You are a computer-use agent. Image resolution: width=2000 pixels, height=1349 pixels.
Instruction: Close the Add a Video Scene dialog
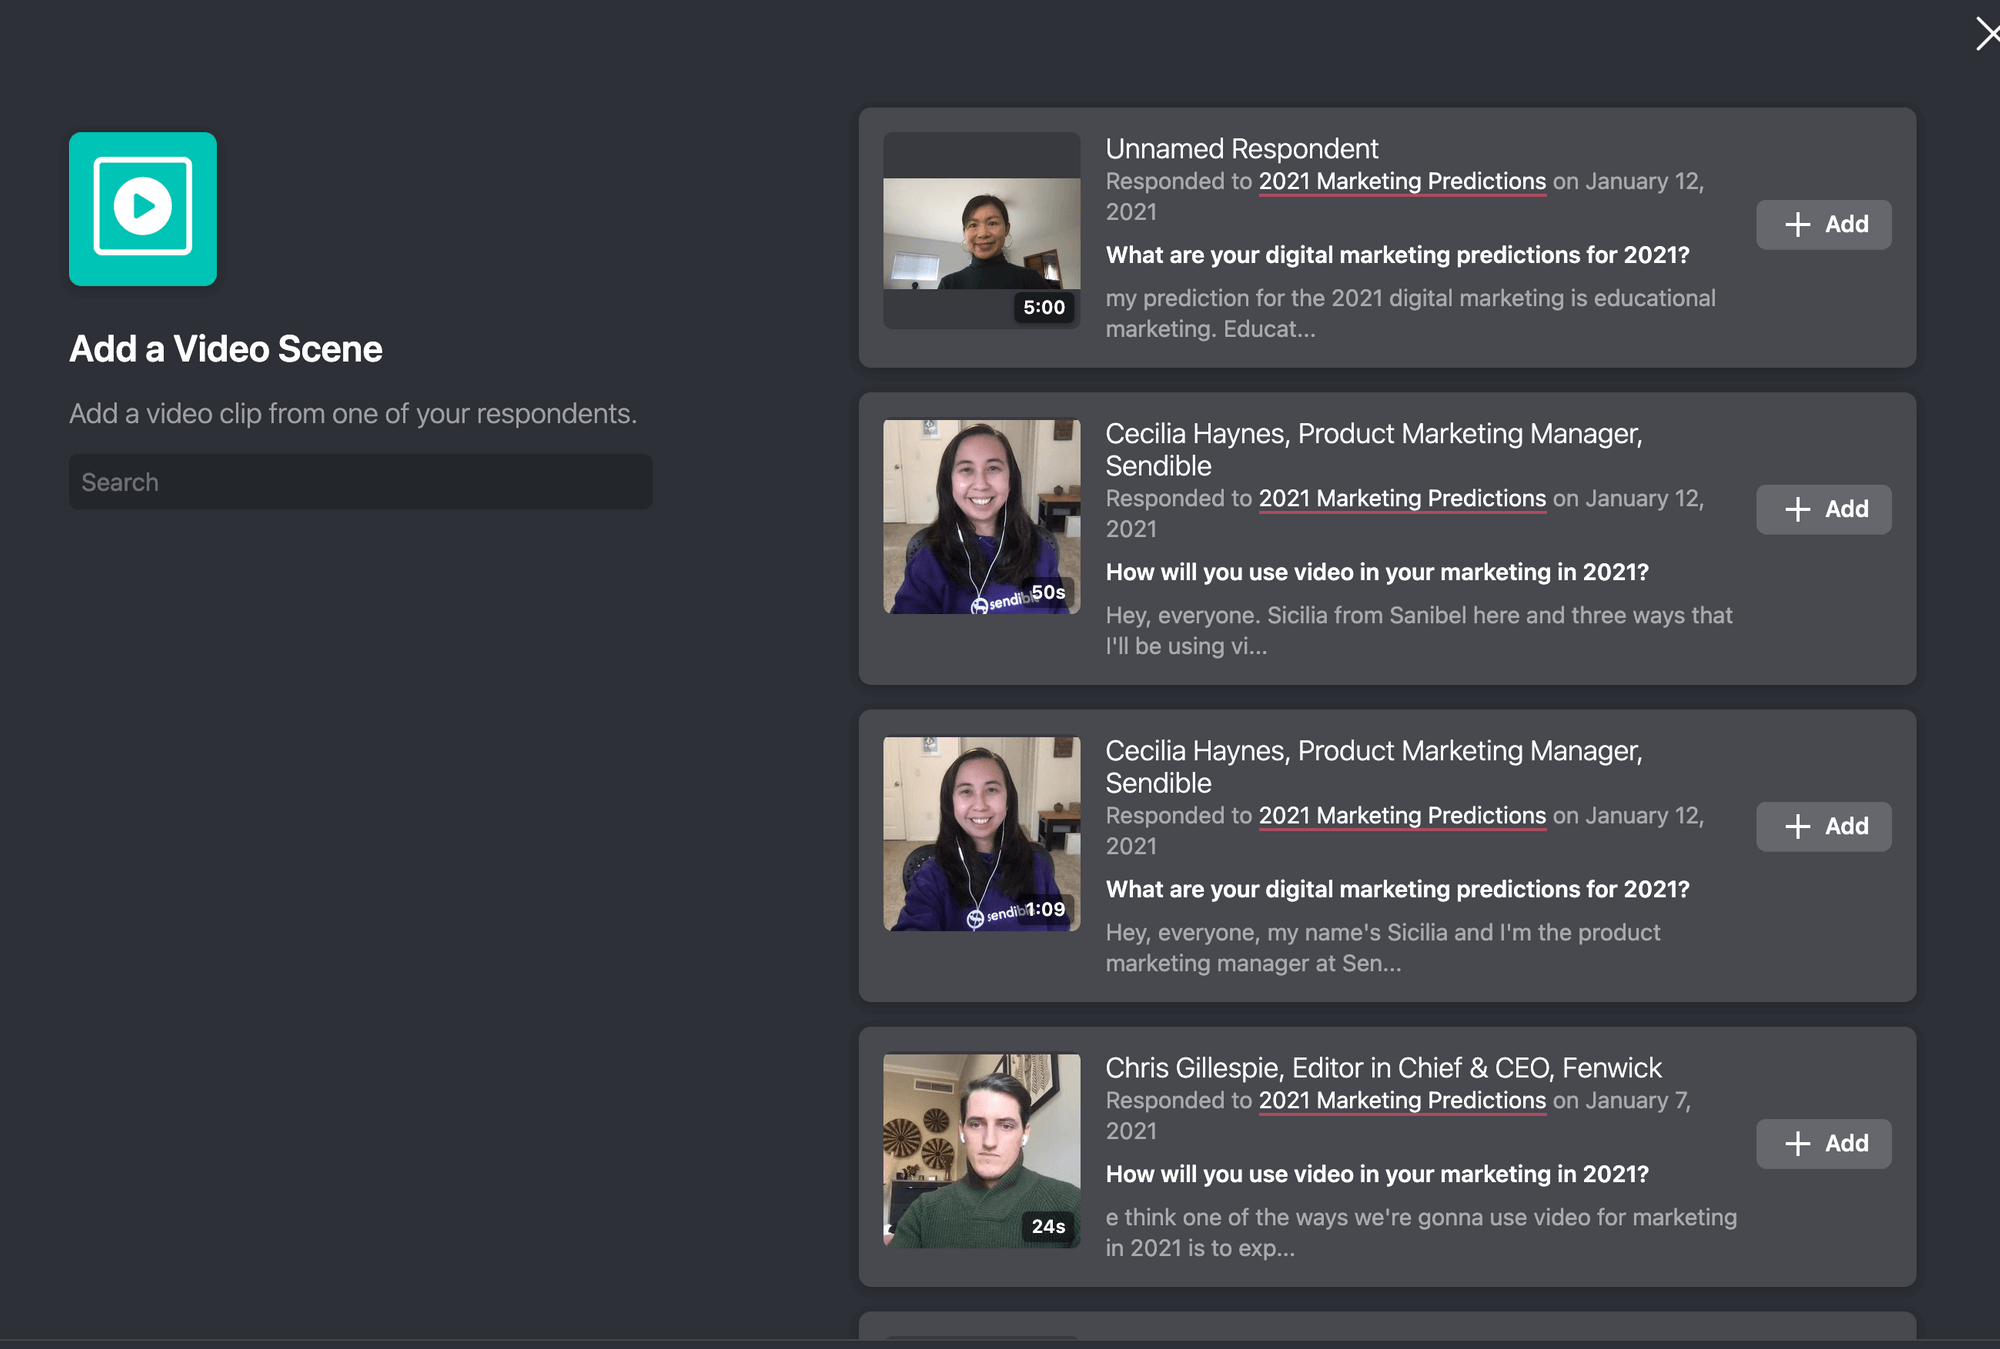pyautogui.click(x=1987, y=34)
